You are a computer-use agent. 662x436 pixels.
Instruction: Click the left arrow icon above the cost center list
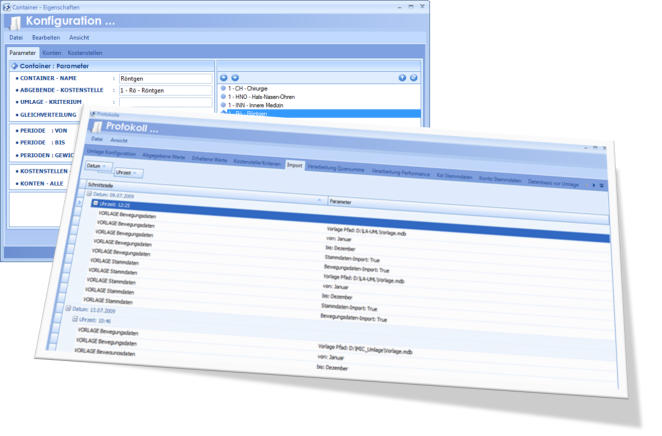[x=224, y=77]
